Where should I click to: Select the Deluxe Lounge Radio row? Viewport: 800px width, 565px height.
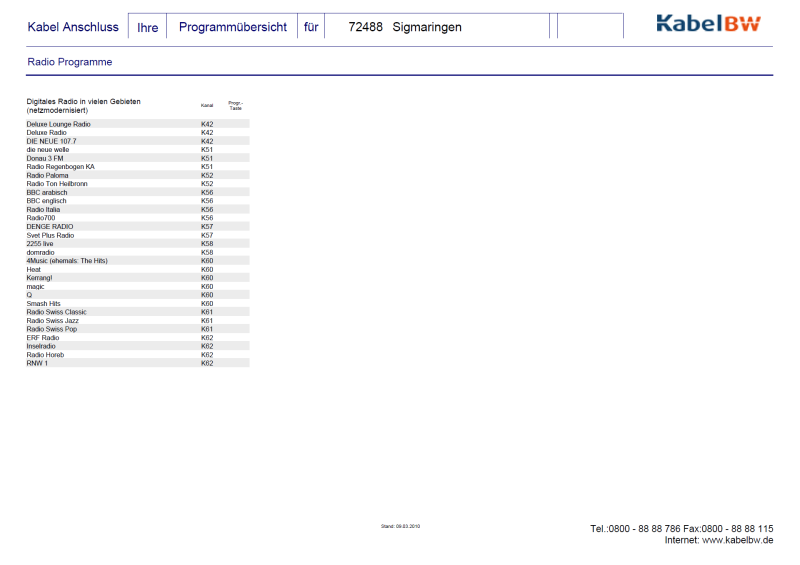[x=58, y=124]
